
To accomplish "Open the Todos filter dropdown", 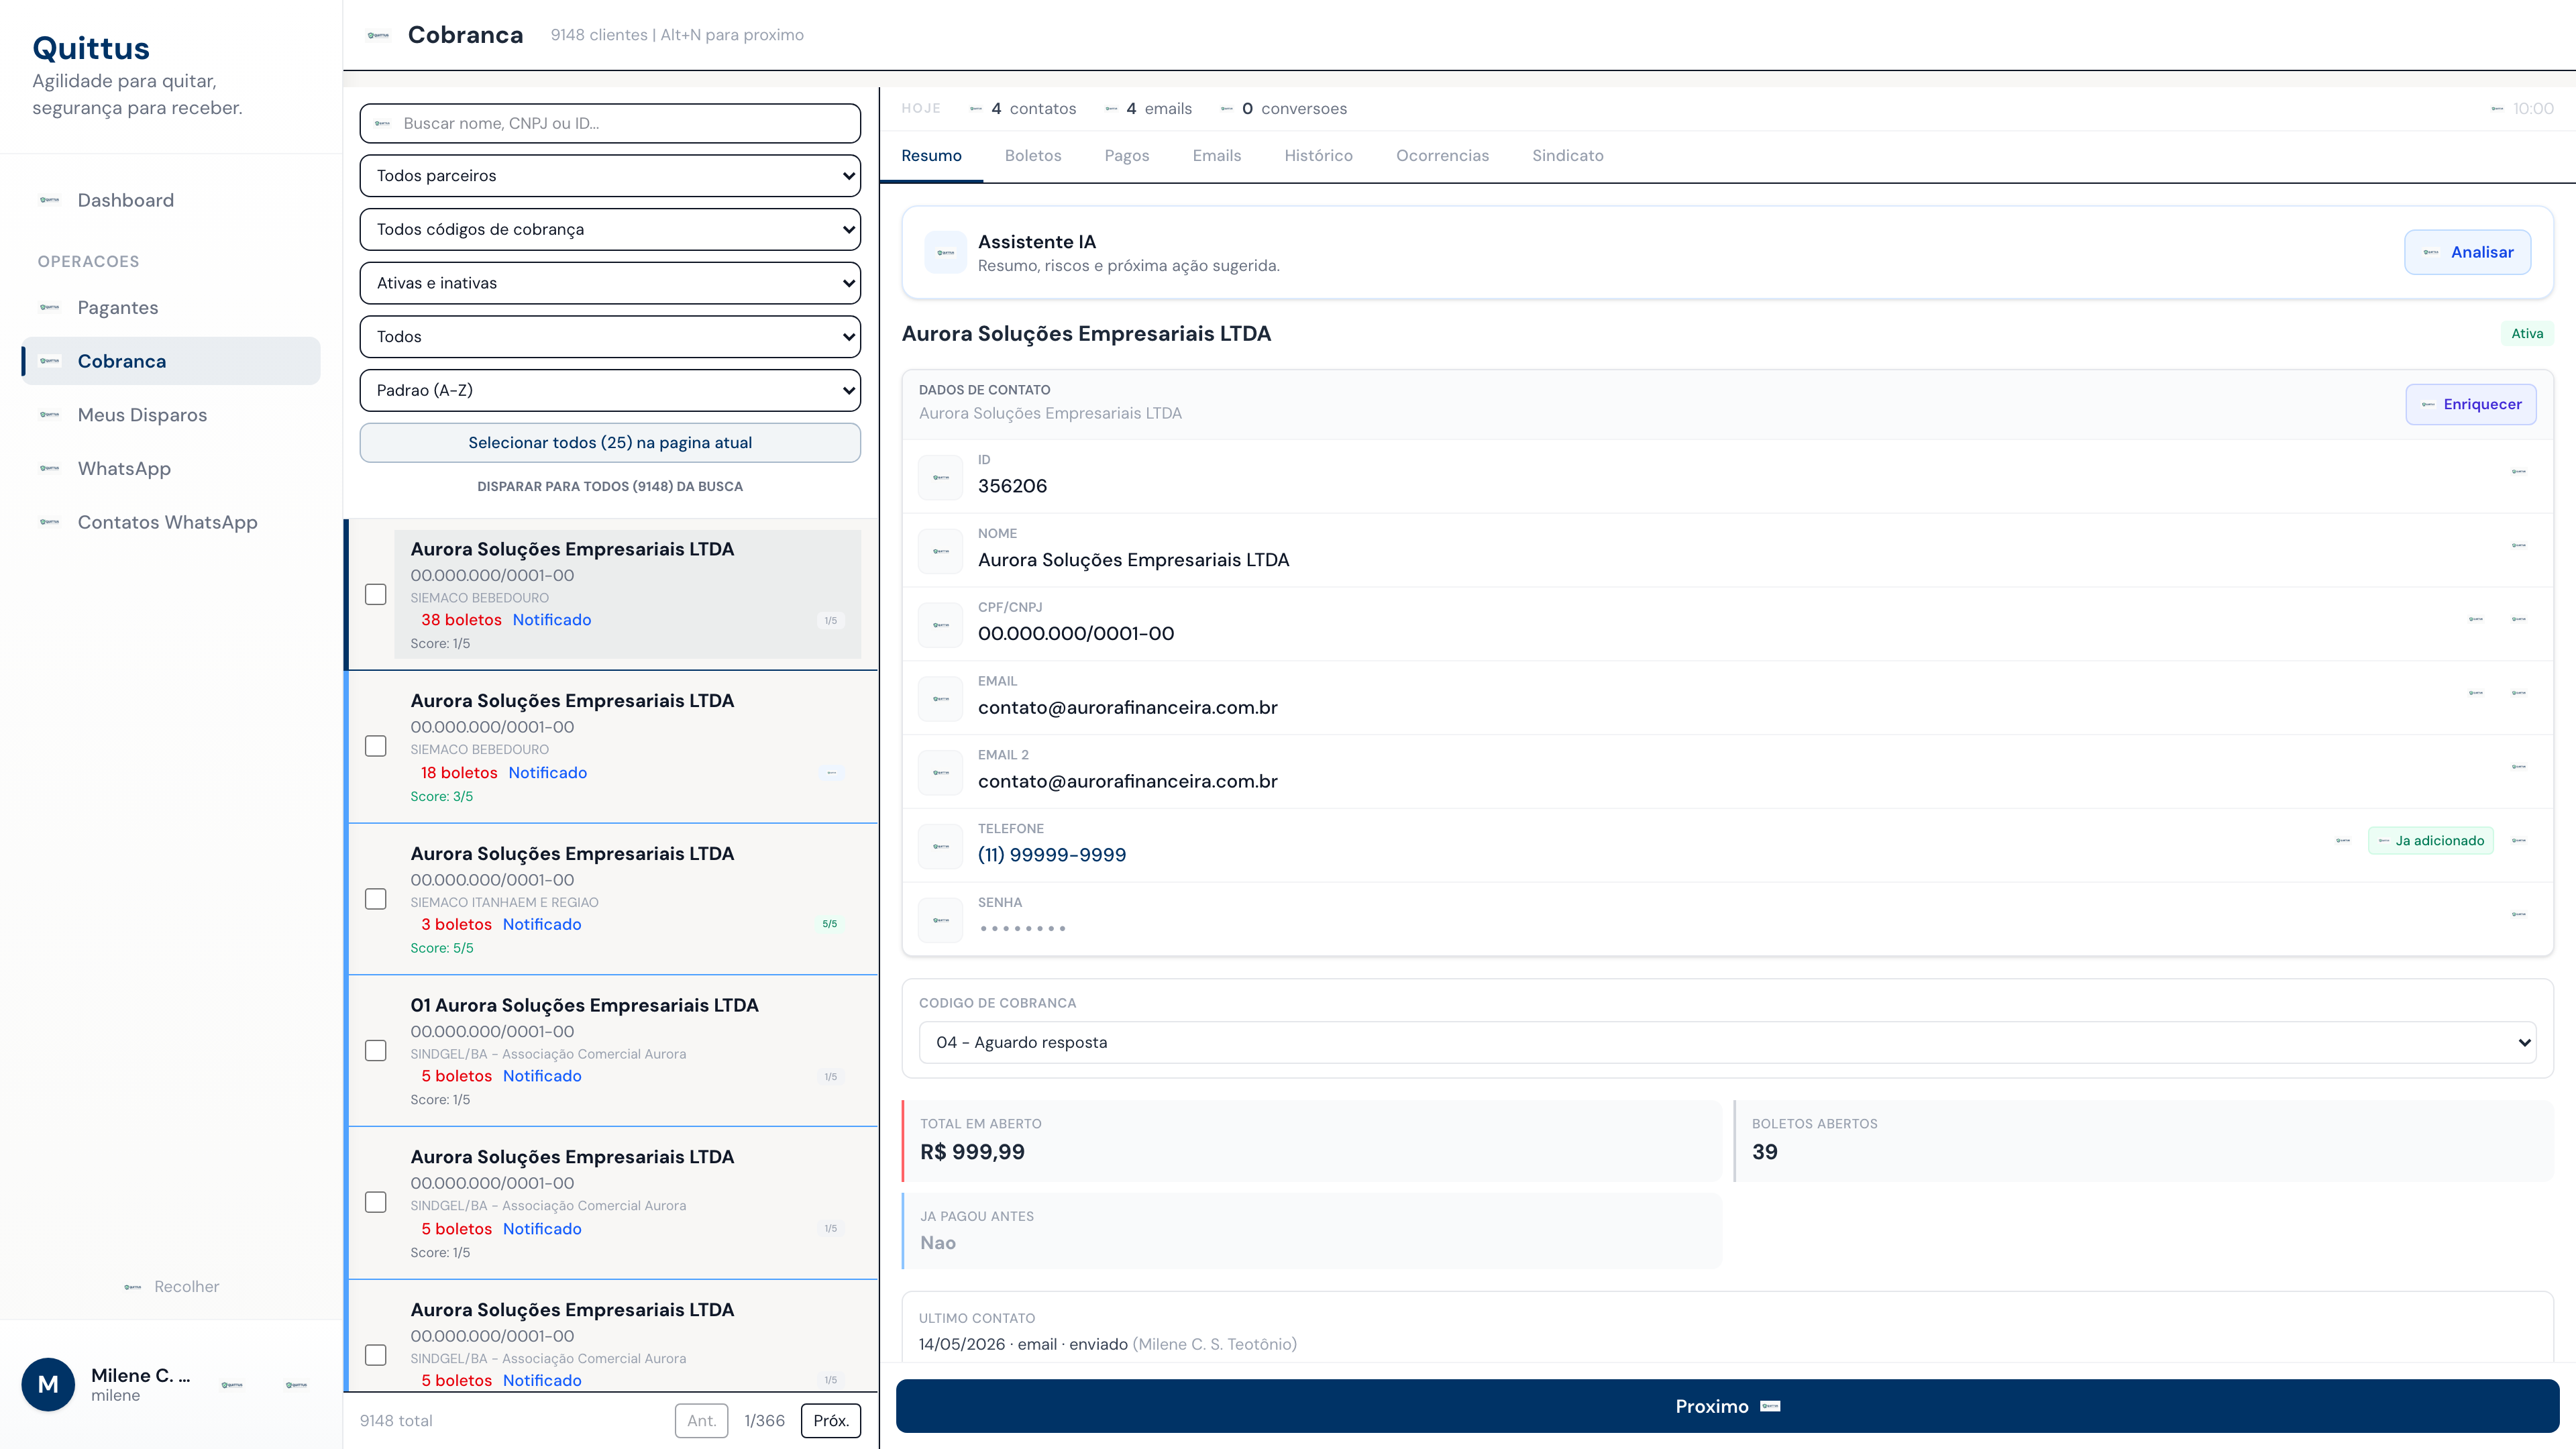I will tap(610, 337).
